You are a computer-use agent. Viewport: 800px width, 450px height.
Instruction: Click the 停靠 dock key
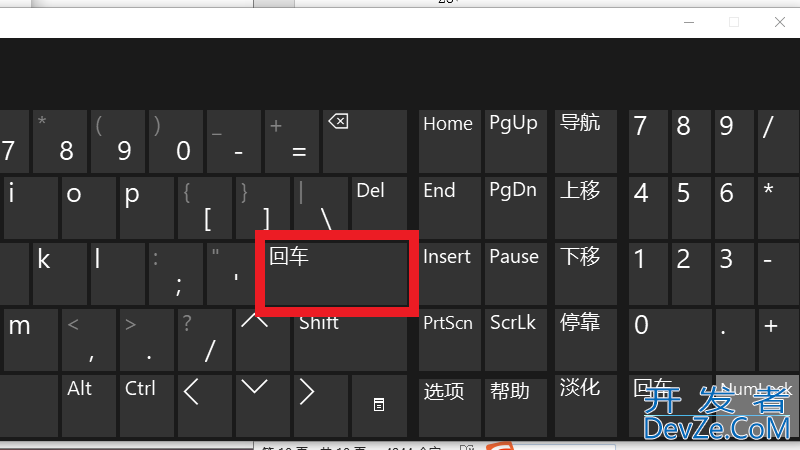coord(586,339)
